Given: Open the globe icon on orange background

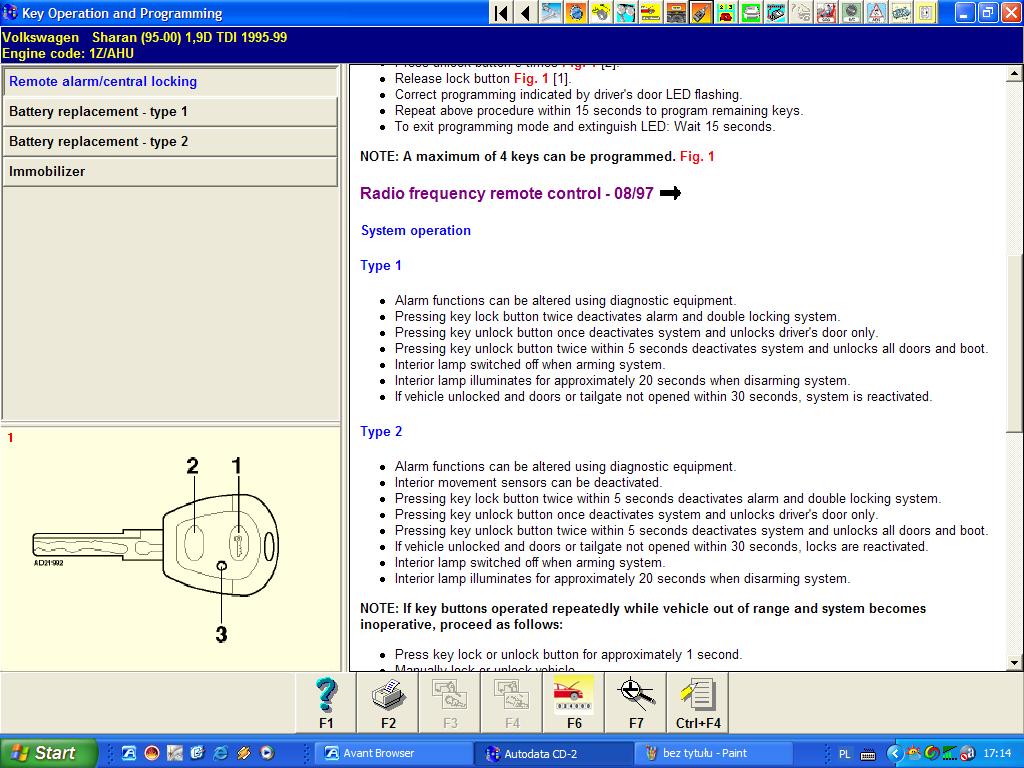Looking at the screenshot, I should [575, 12].
